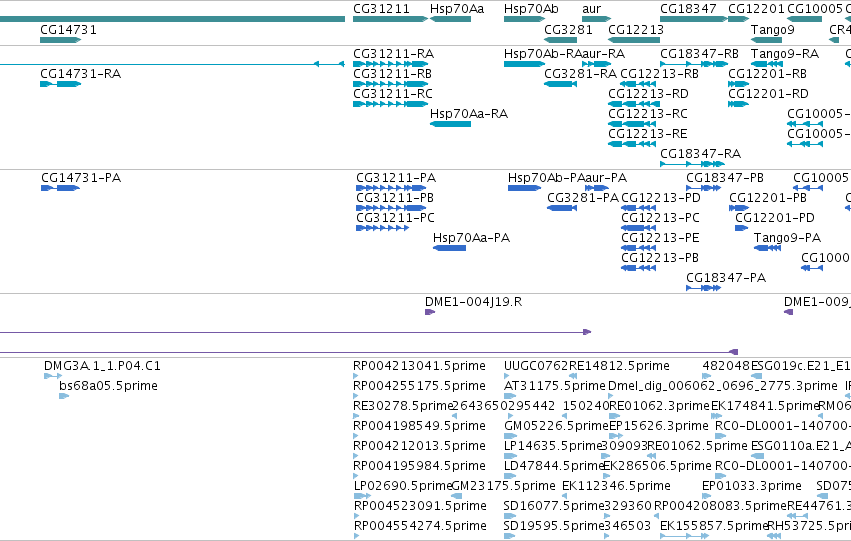This screenshot has width=851, height=541.
Task: Select EST EK112346.5prime
Action: tap(564, 496)
